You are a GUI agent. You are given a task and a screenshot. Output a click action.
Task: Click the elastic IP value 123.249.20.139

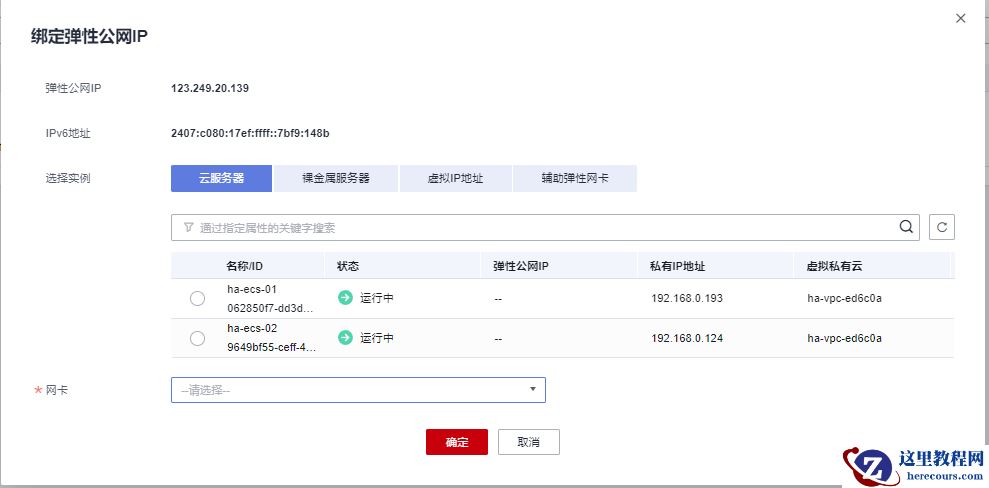[x=209, y=88]
